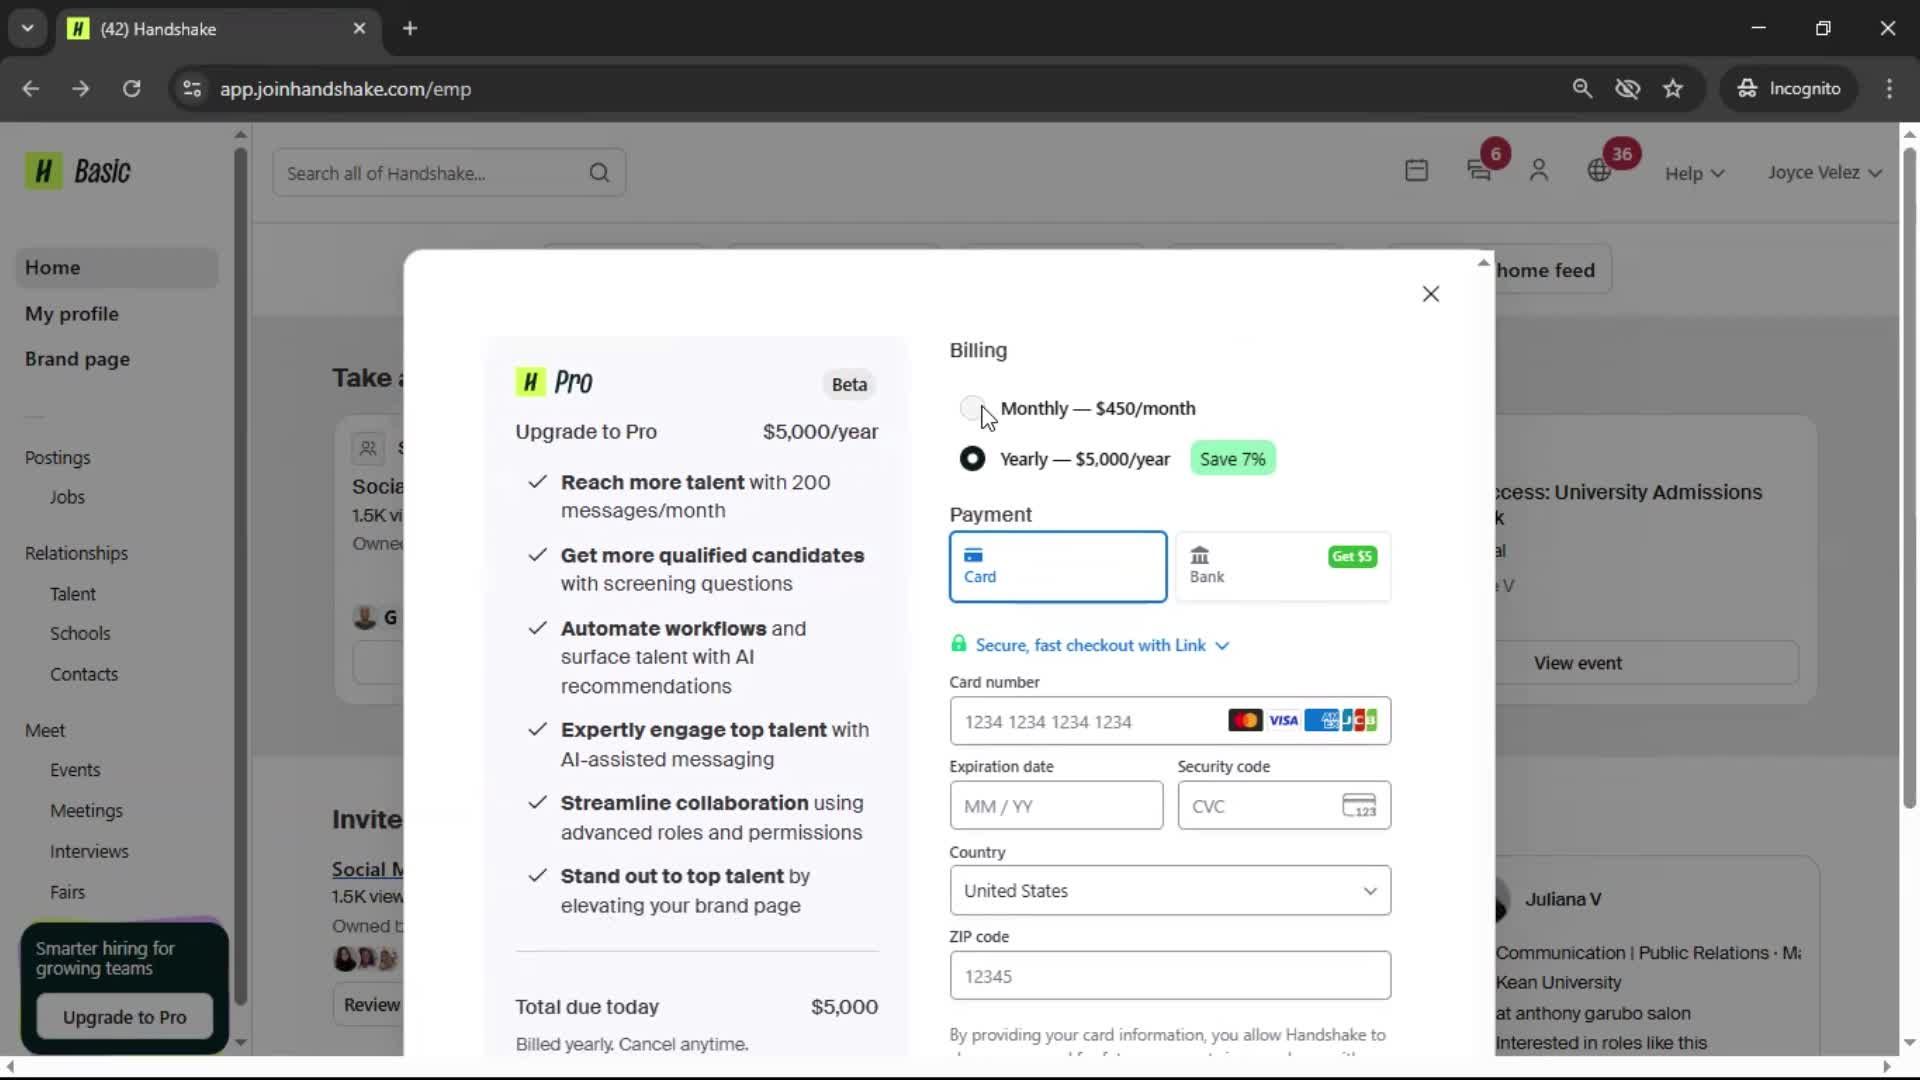Click the Juliana V candidate name
The height and width of the screenshot is (1080, 1920).
(x=1563, y=900)
